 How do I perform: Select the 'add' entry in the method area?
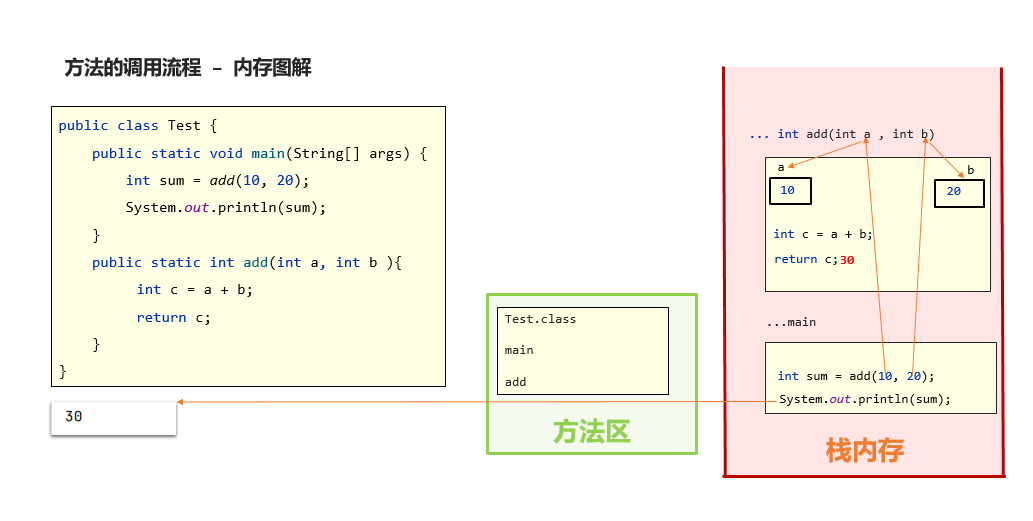pyautogui.click(x=515, y=382)
